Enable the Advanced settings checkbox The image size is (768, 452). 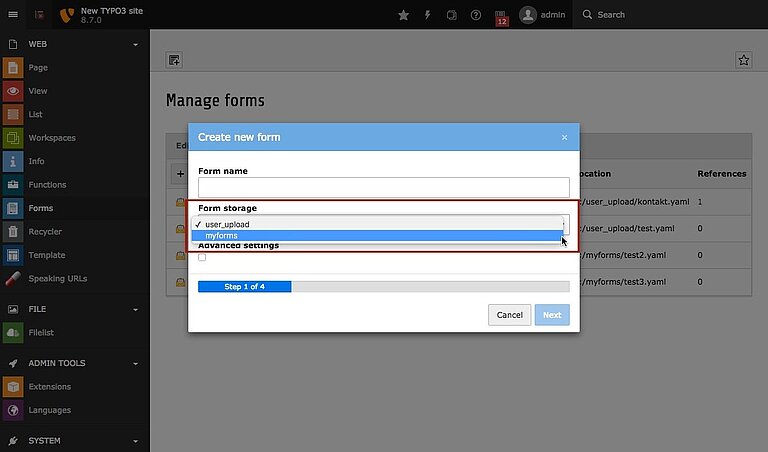point(202,258)
